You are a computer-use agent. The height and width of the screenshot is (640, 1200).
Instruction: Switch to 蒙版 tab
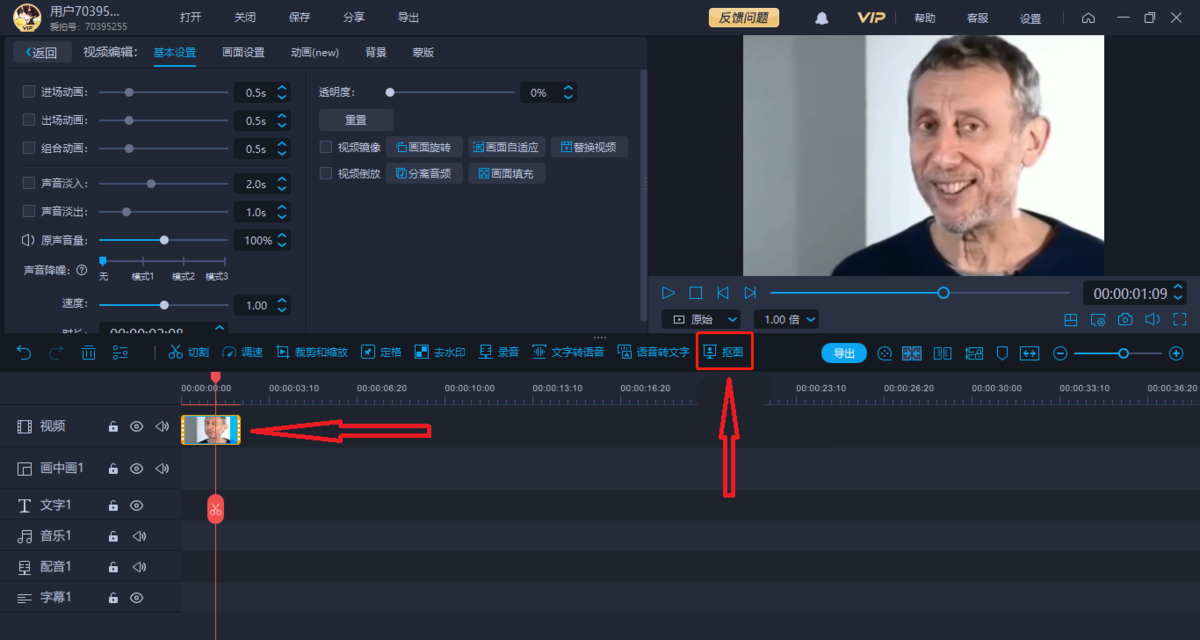(423, 52)
